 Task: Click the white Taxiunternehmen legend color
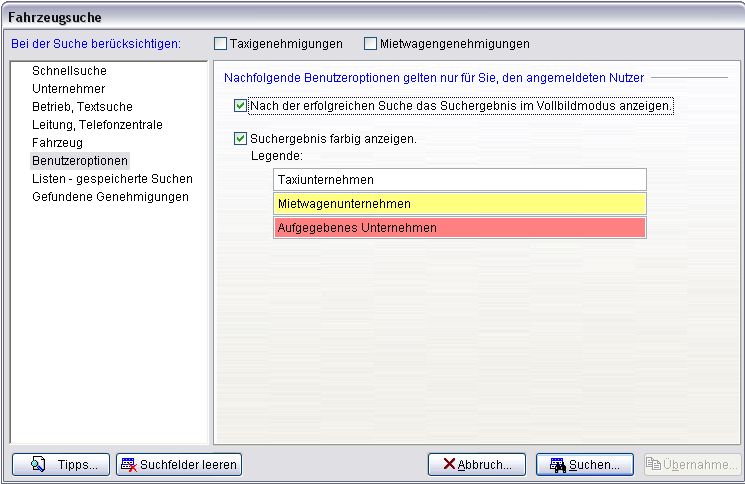point(459,180)
